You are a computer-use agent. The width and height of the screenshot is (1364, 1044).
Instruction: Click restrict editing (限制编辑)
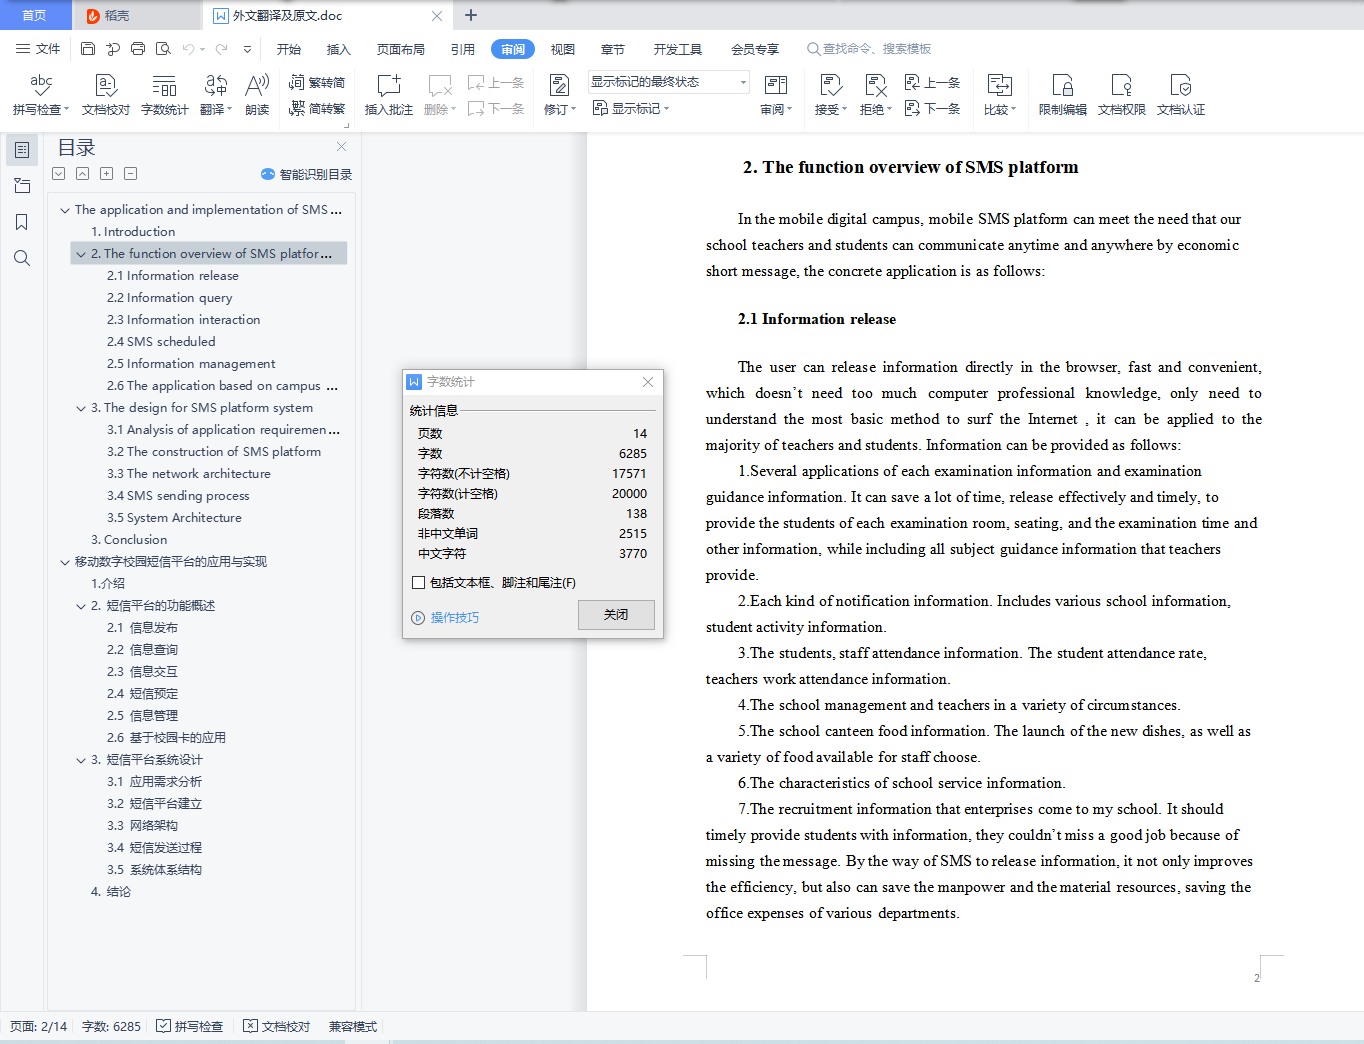(x=1062, y=95)
